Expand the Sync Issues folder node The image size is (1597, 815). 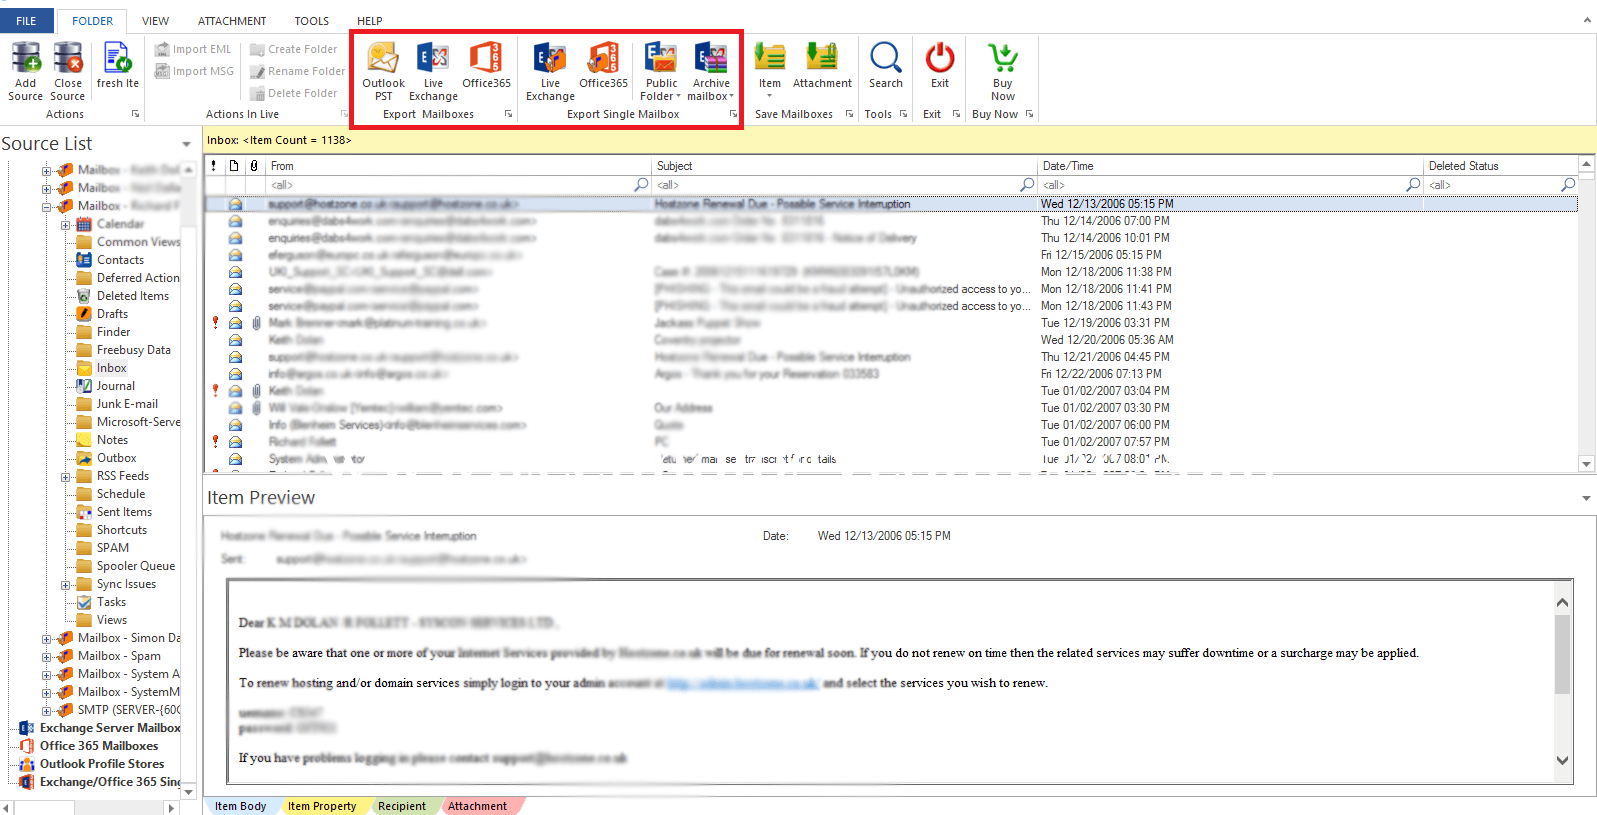click(66, 584)
